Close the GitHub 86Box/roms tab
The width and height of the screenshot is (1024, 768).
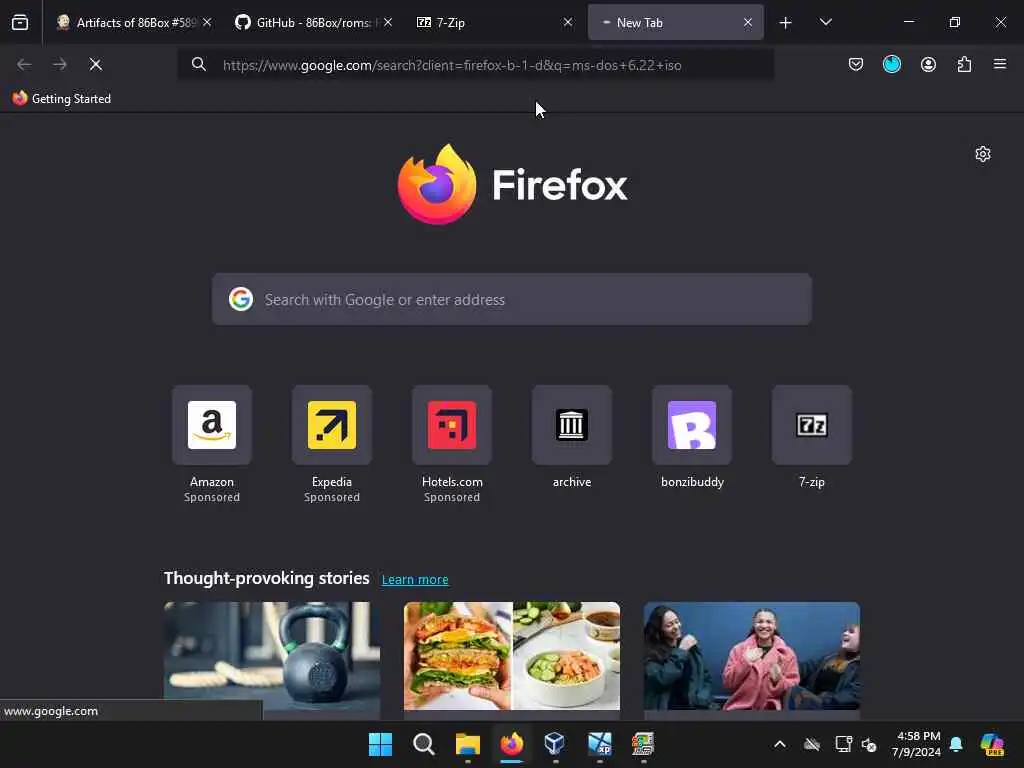[x=388, y=22]
